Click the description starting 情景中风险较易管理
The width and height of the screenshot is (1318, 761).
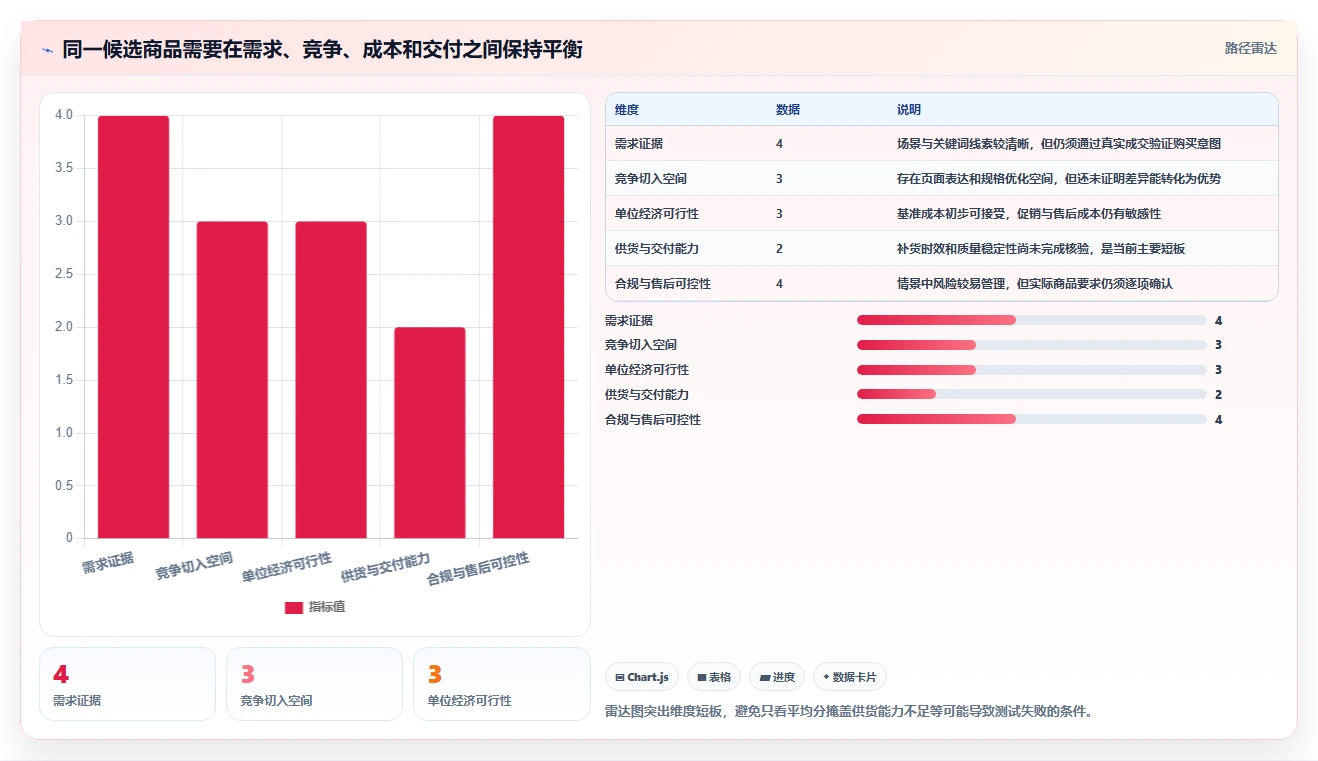(x=1035, y=284)
